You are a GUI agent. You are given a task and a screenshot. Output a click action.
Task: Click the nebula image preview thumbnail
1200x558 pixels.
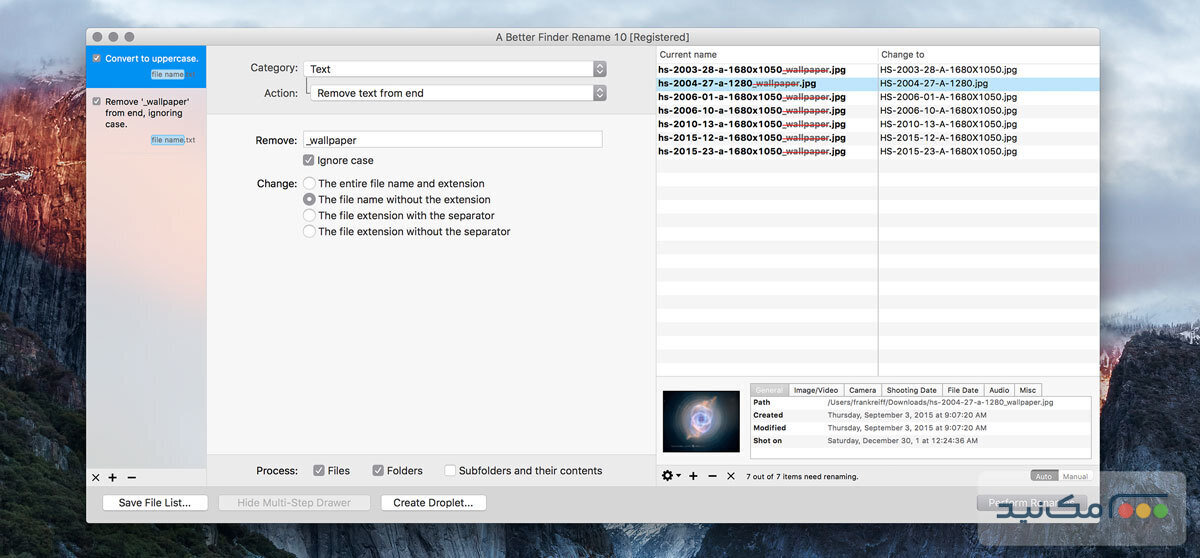[x=701, y=421]
